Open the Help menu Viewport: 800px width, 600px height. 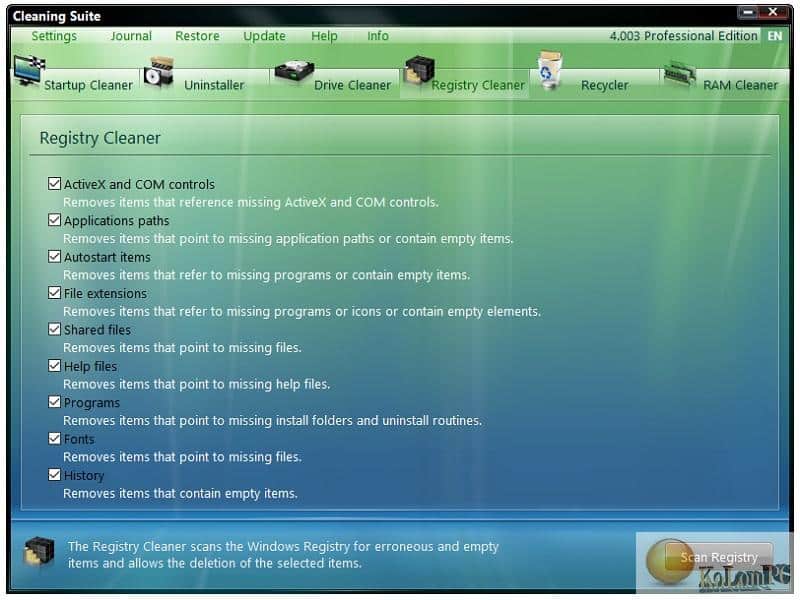tap(324, 37)
